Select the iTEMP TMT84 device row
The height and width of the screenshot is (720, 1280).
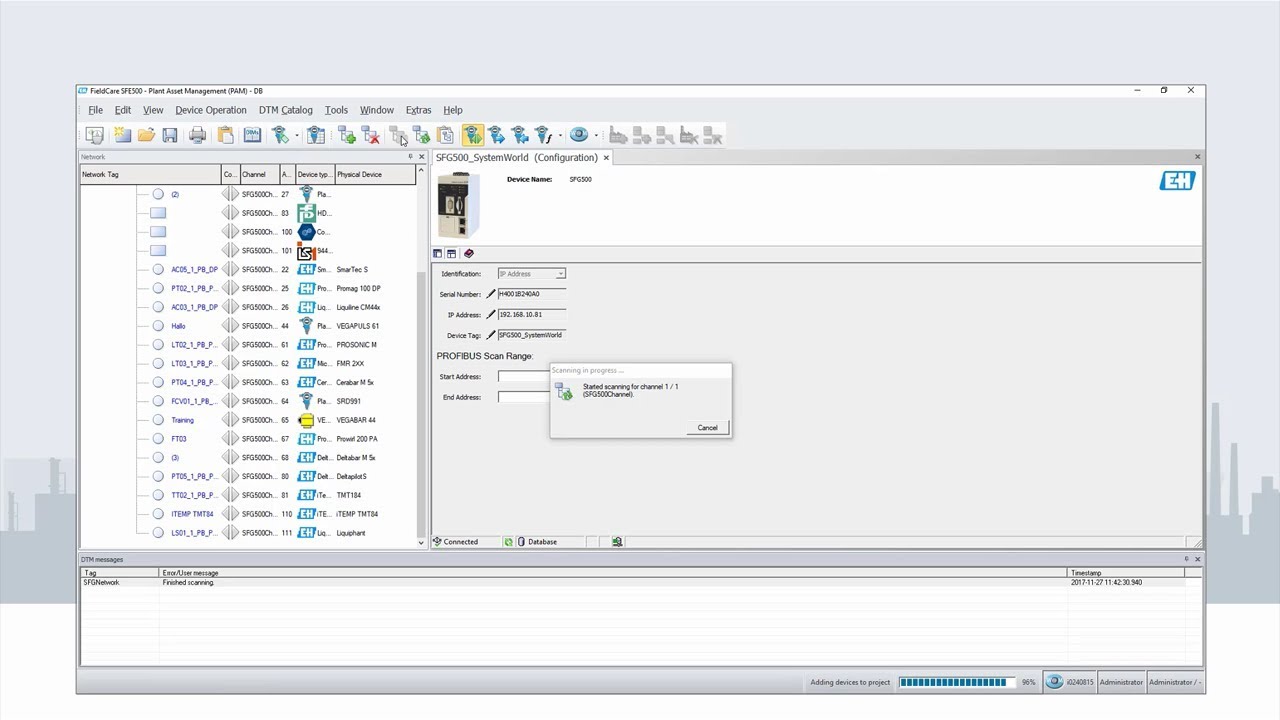click(248, 514)
